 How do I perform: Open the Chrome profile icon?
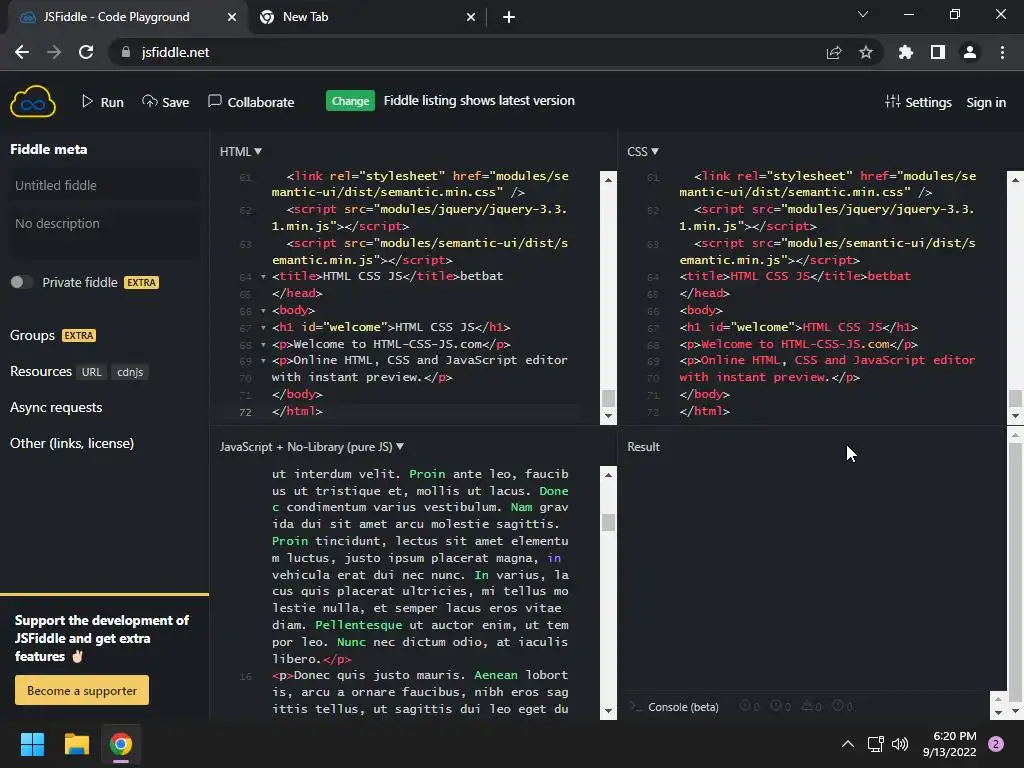[x=970, y=52]
